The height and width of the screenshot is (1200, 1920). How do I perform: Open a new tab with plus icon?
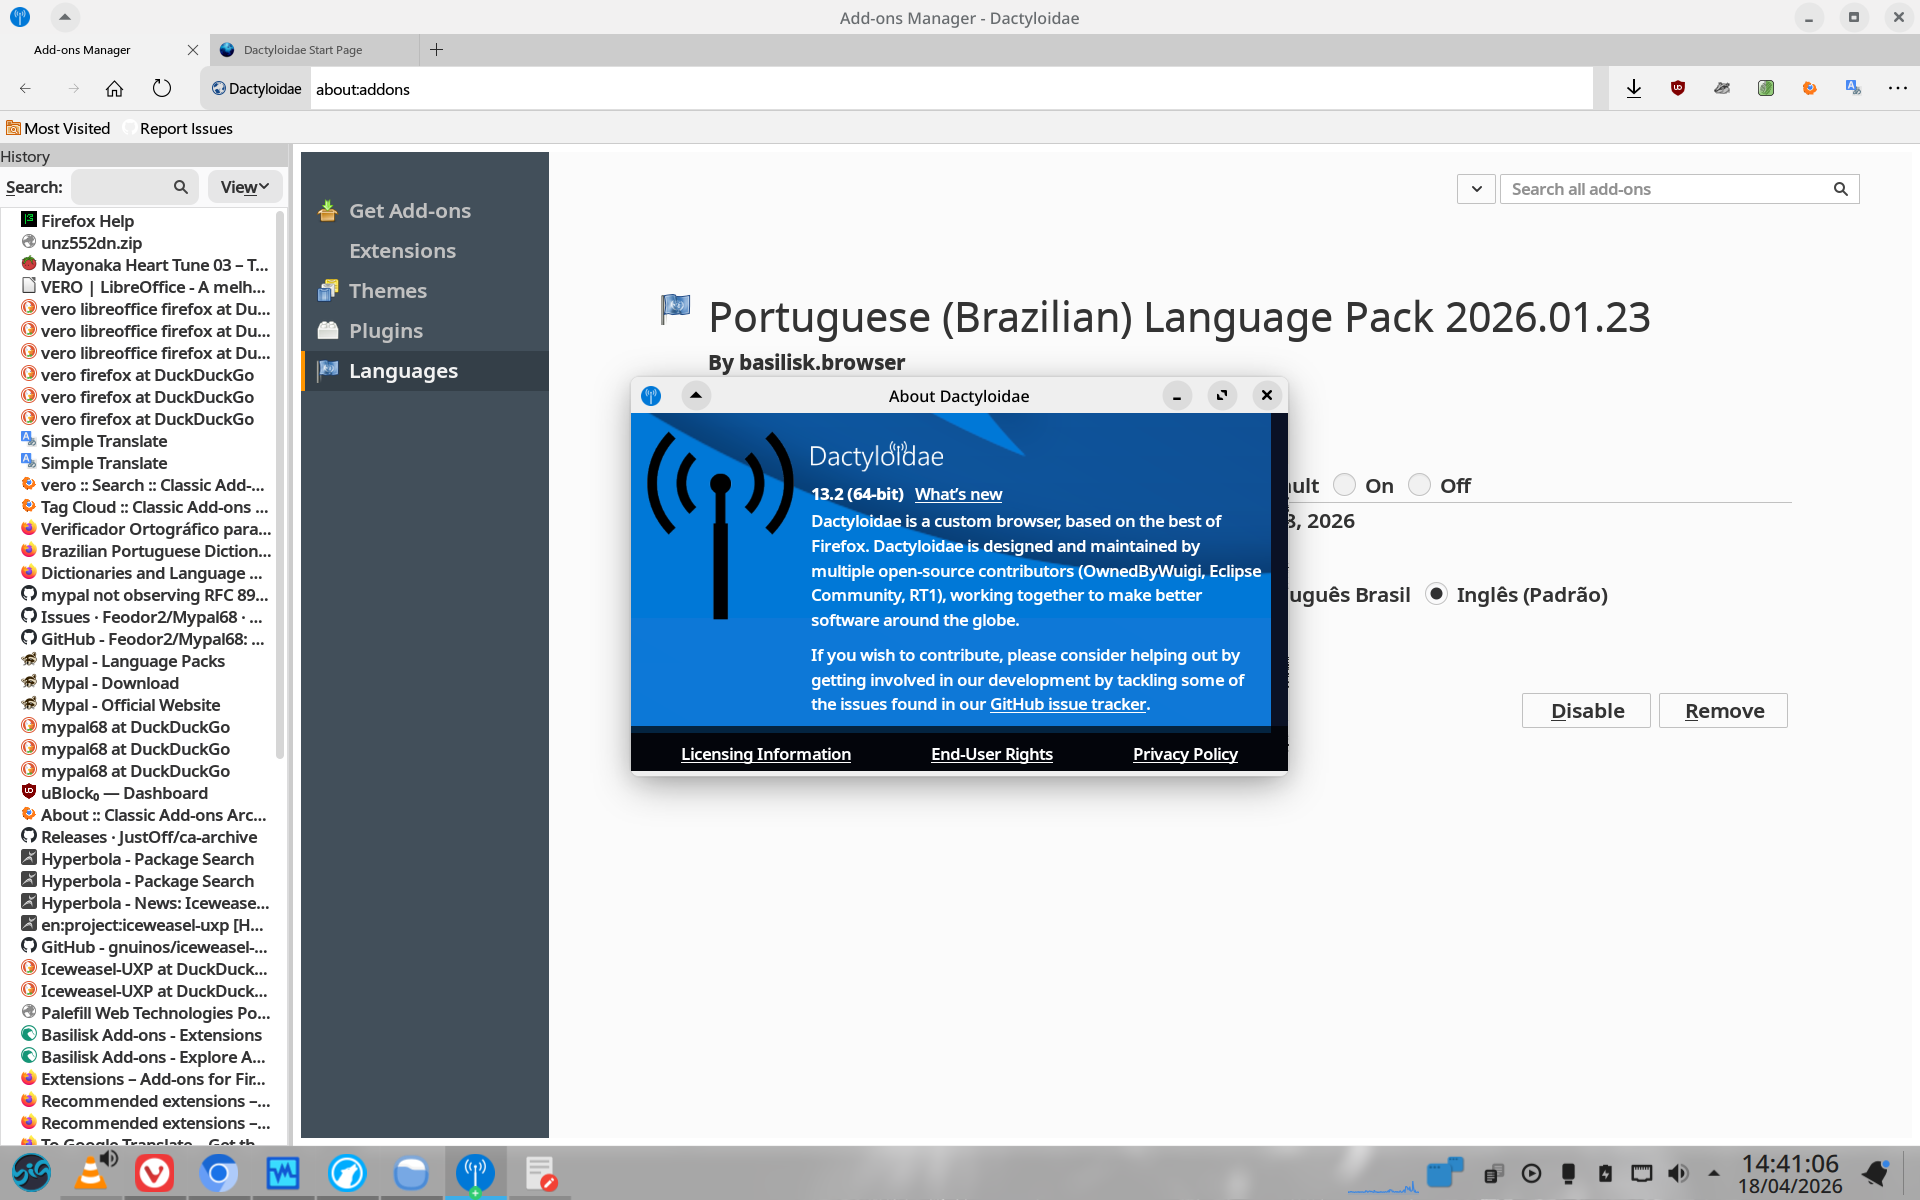pyautogui.click(x=436, y=49)
